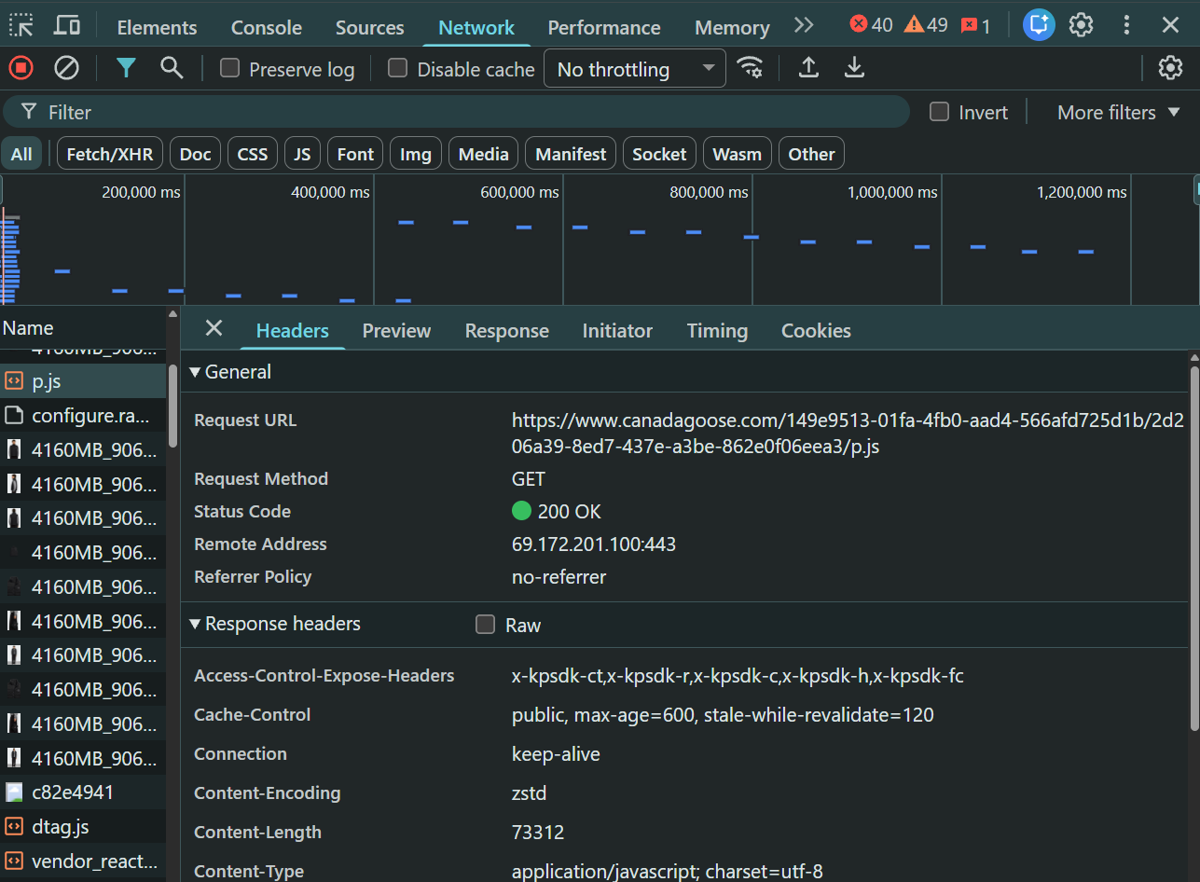Select the dtag.js request row
This screenshot has height=882, width=1200.
point(83,827)
